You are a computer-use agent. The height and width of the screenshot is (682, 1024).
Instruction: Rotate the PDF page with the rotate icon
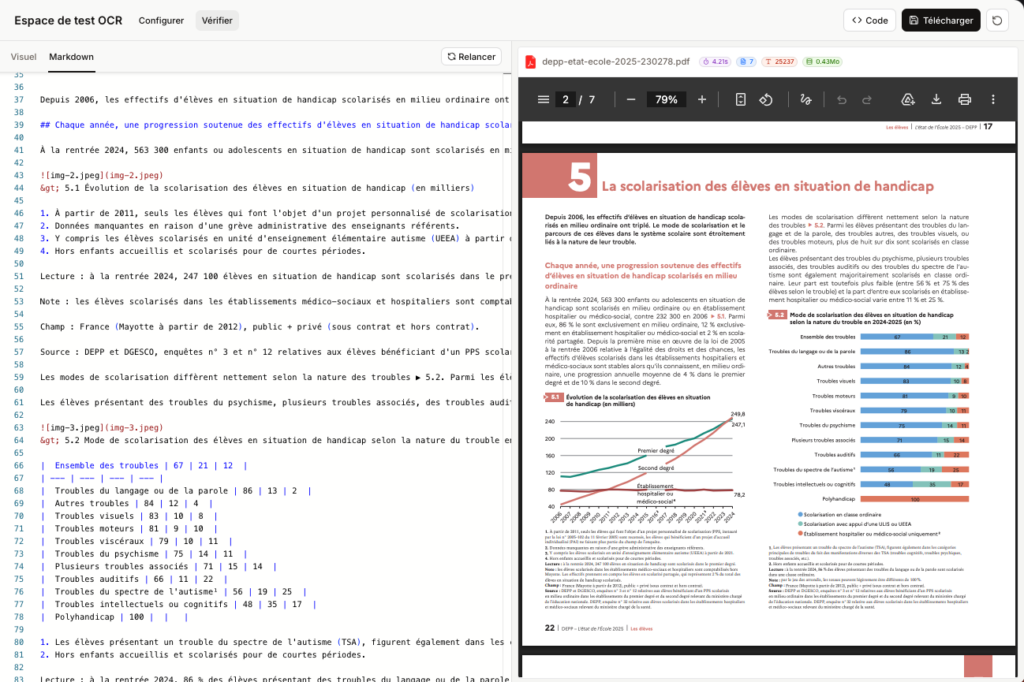point(767,99)
